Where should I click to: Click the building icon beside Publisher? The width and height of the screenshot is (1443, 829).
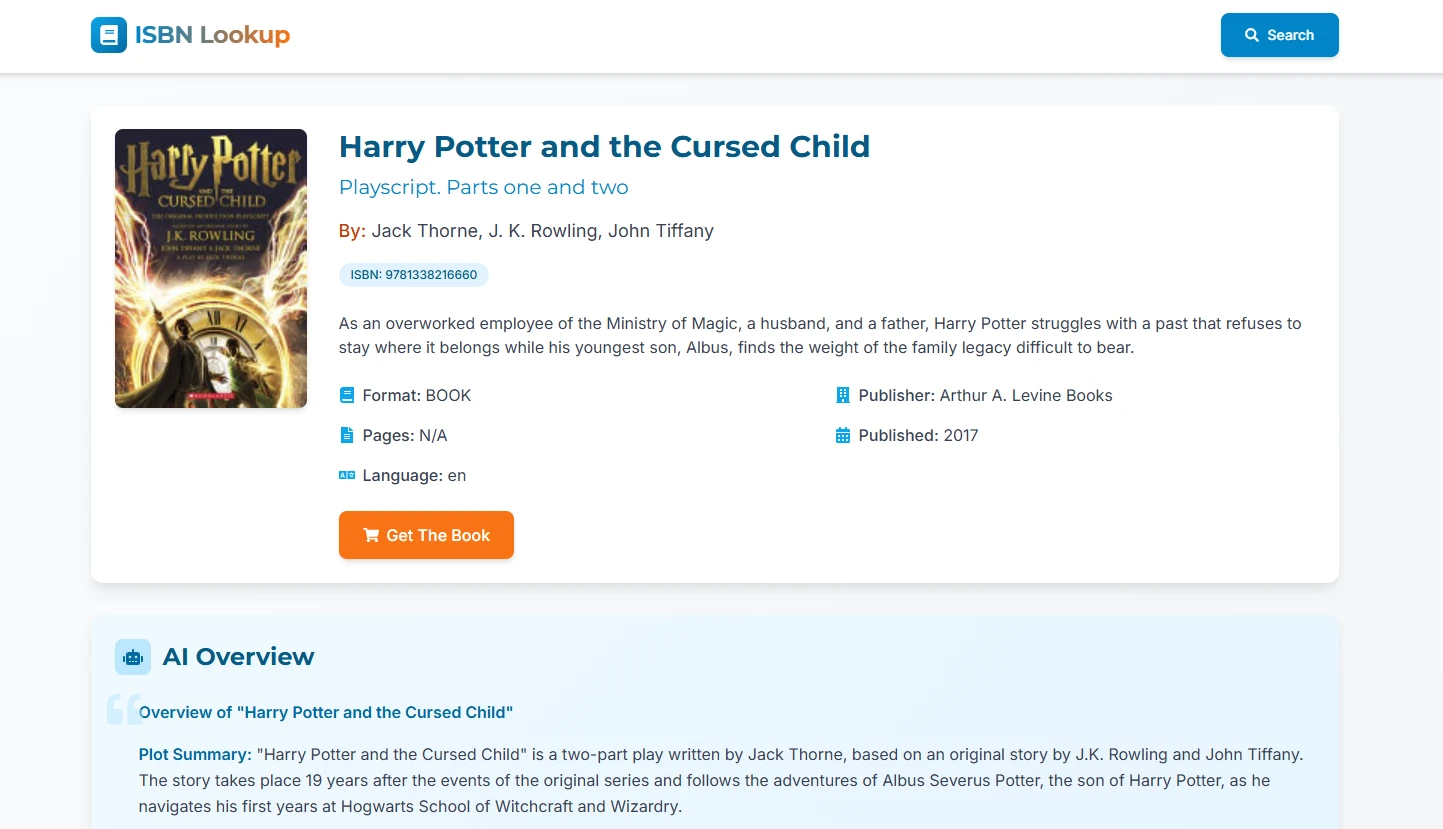pos(843,395)
